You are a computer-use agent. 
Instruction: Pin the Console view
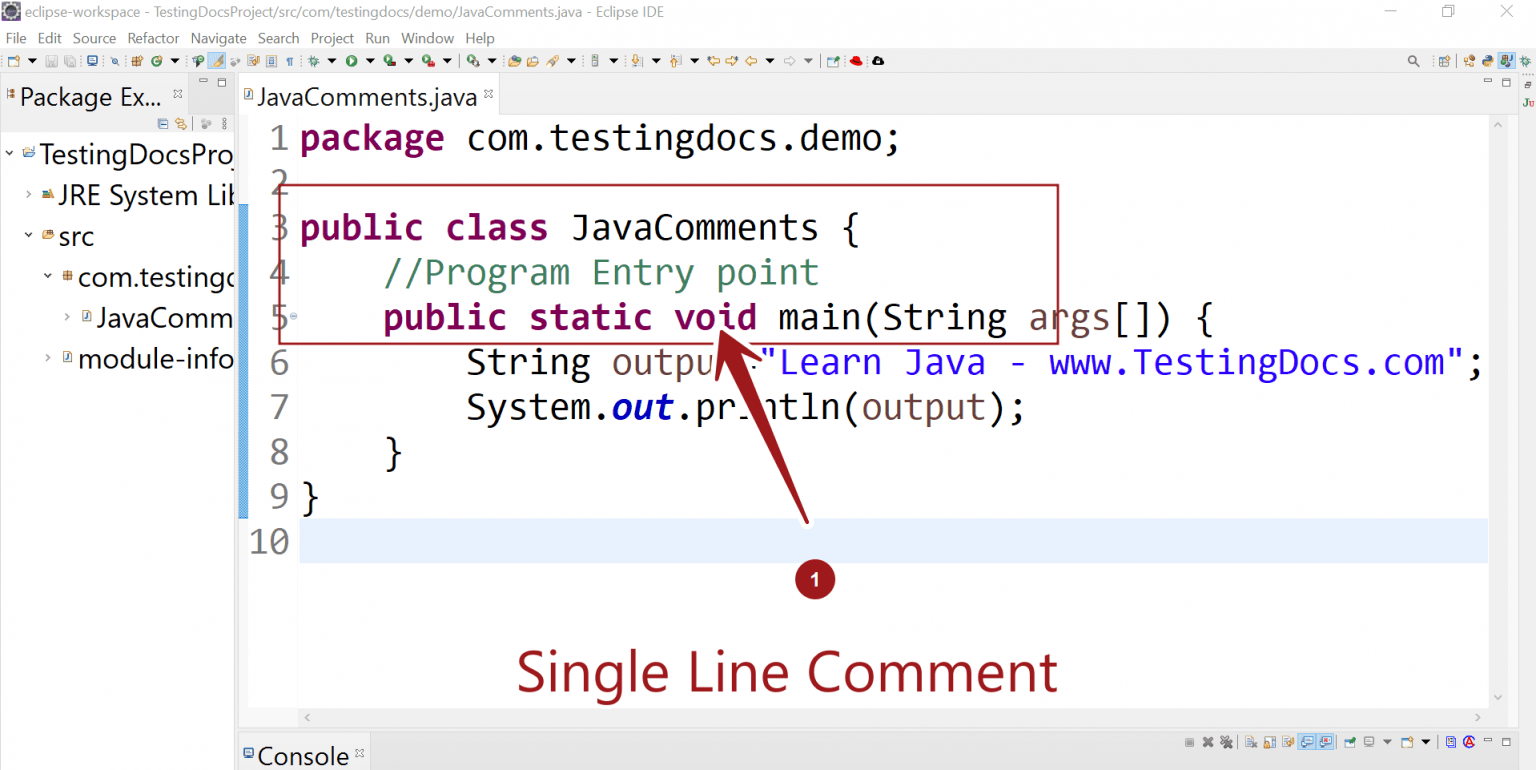(x=1350, y=741)
